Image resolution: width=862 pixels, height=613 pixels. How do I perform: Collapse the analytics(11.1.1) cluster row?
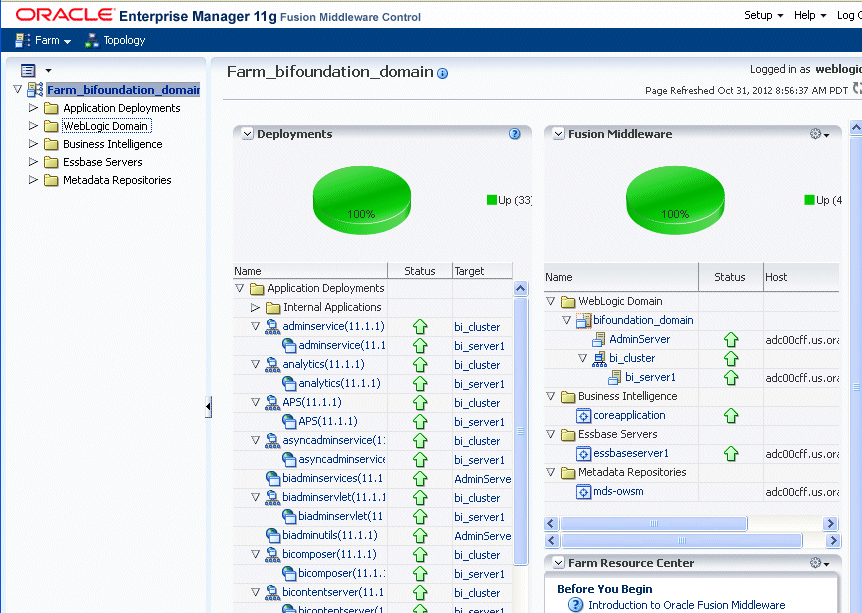(255, 364)
